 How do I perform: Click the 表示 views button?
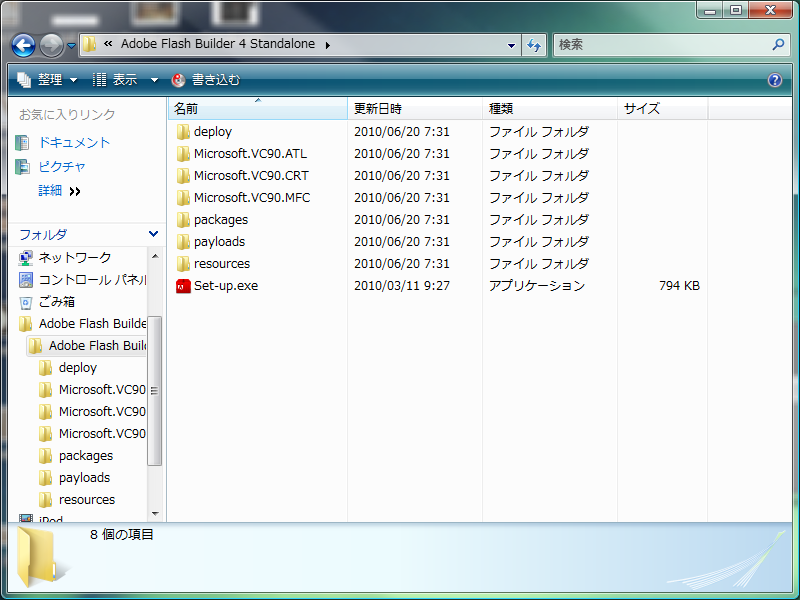pyautogui.click(x=115, y=80)
